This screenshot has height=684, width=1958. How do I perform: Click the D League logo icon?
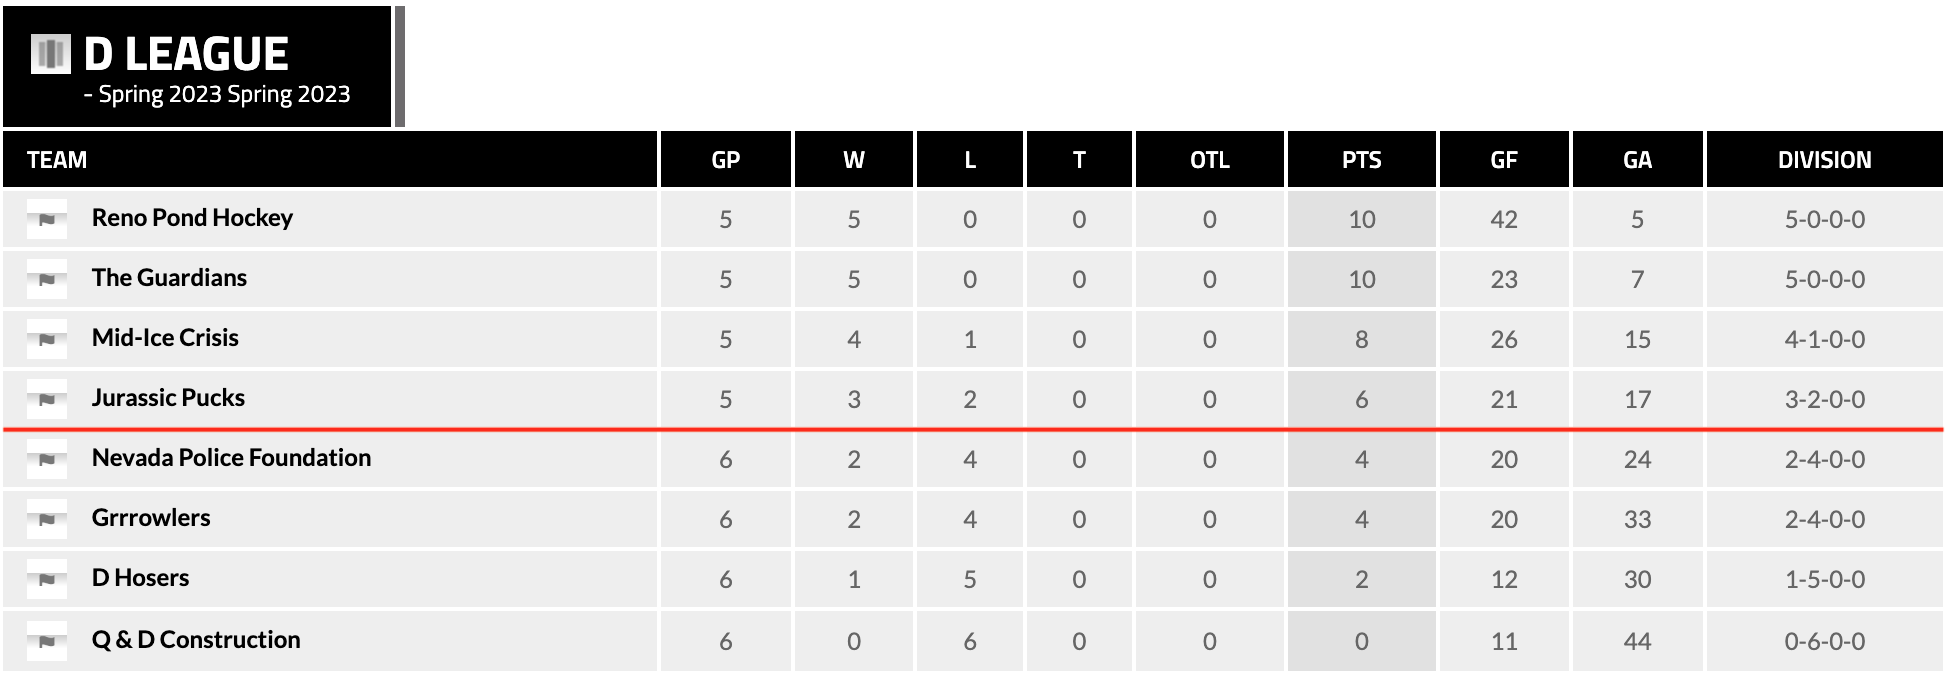coord(50,54)
